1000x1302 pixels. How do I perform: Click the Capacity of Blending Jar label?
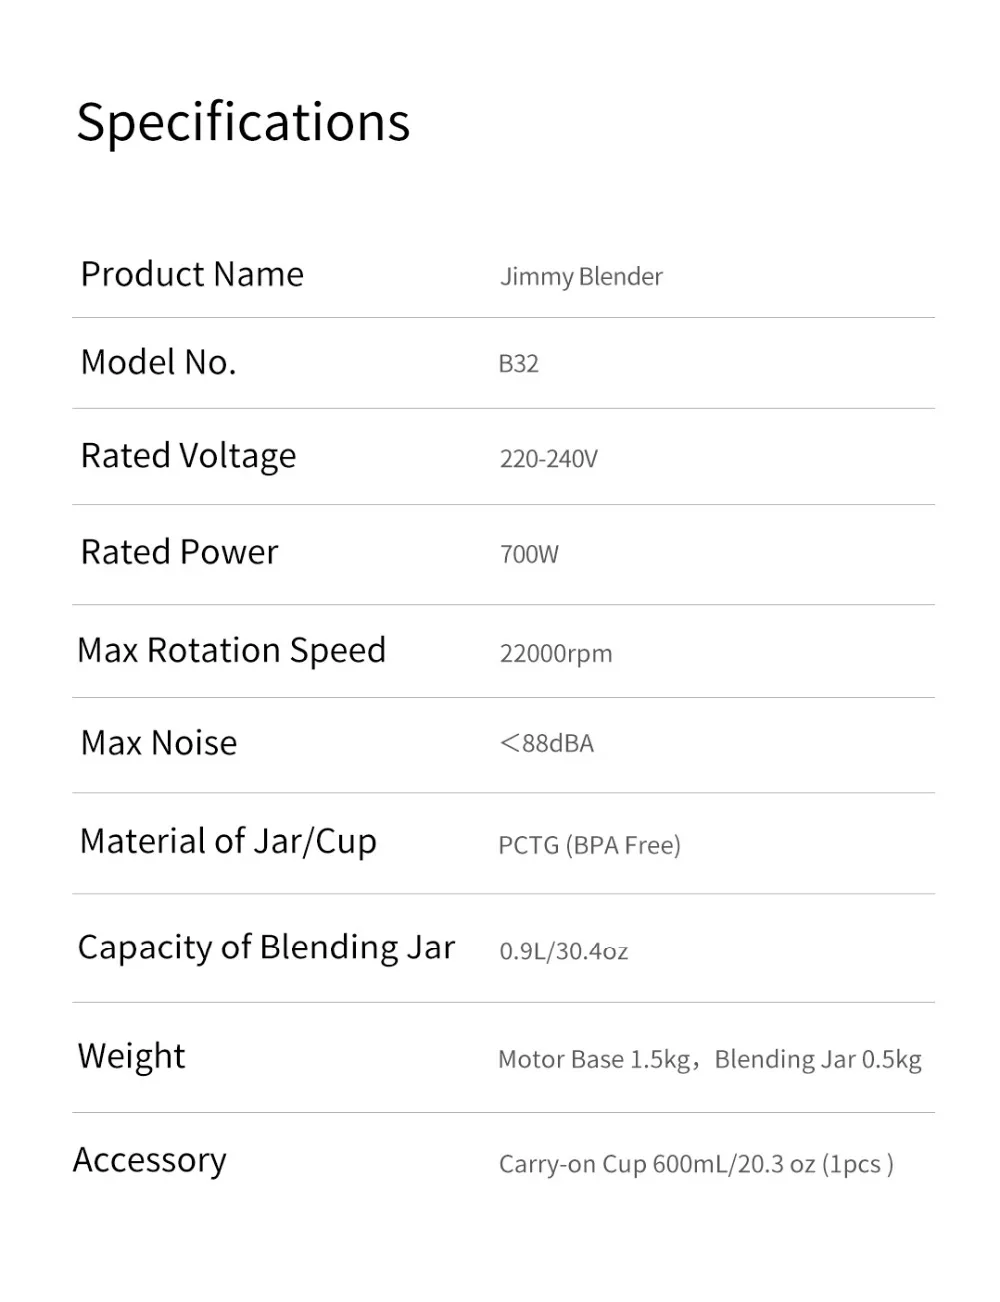(x=266, y=947)
